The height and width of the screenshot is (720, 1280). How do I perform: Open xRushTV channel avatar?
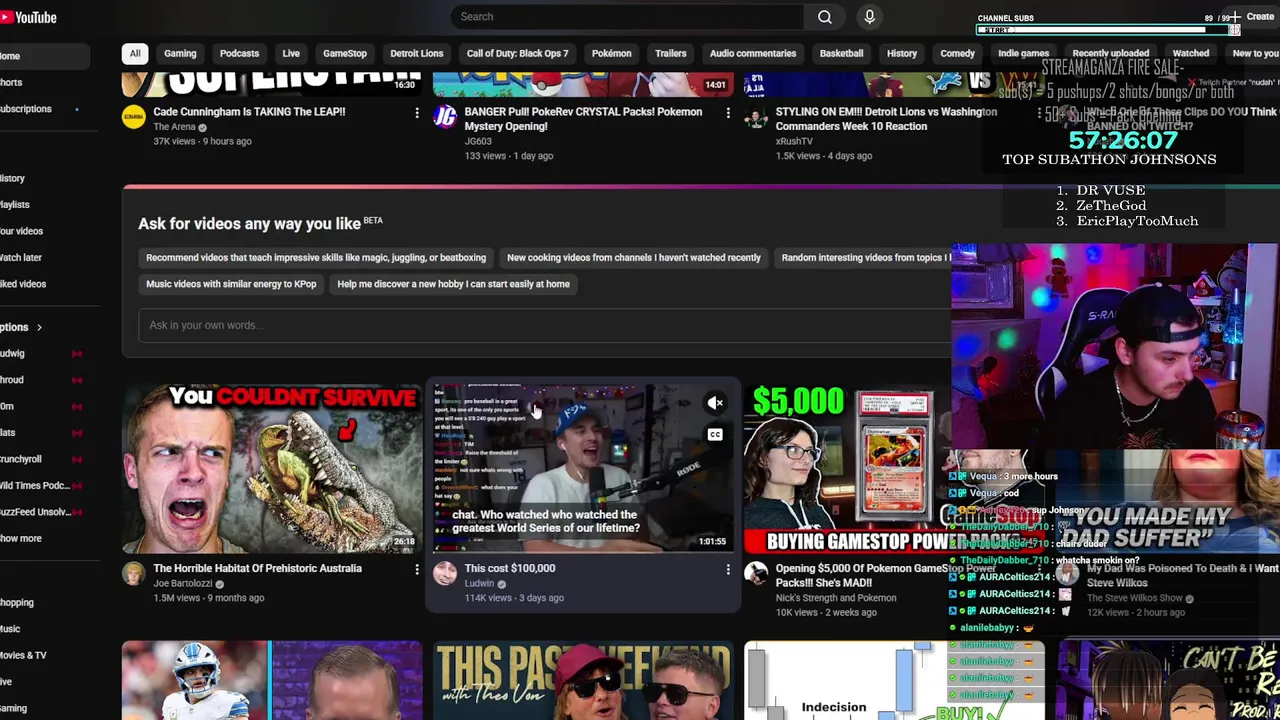pos(756,117)
